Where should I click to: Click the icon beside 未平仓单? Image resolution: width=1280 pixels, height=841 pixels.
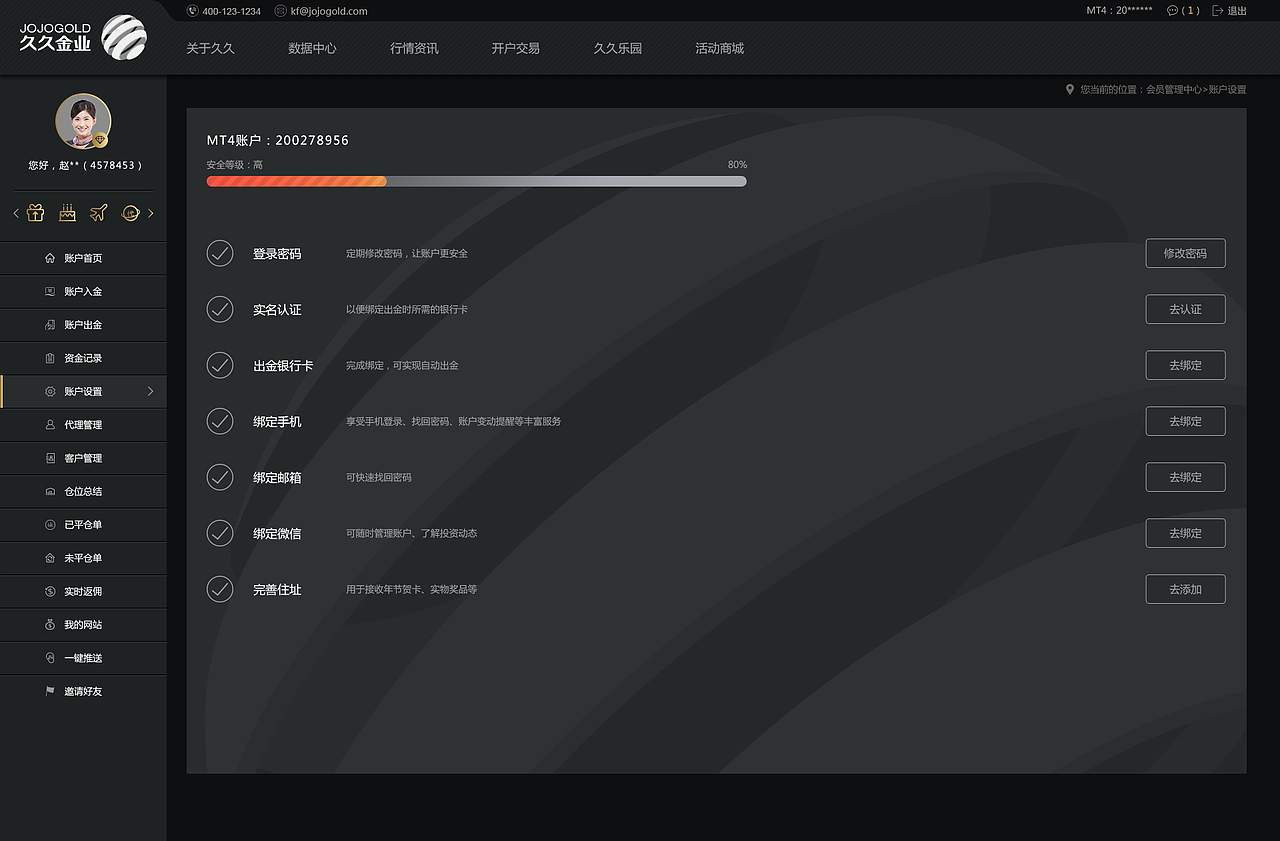(50, 558)
